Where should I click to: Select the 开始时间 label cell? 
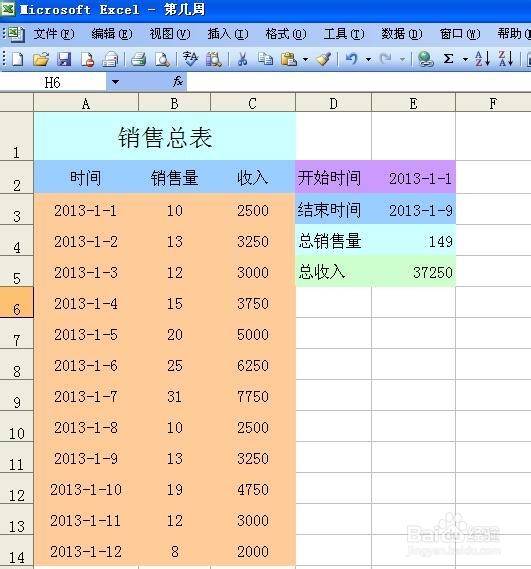334,177
